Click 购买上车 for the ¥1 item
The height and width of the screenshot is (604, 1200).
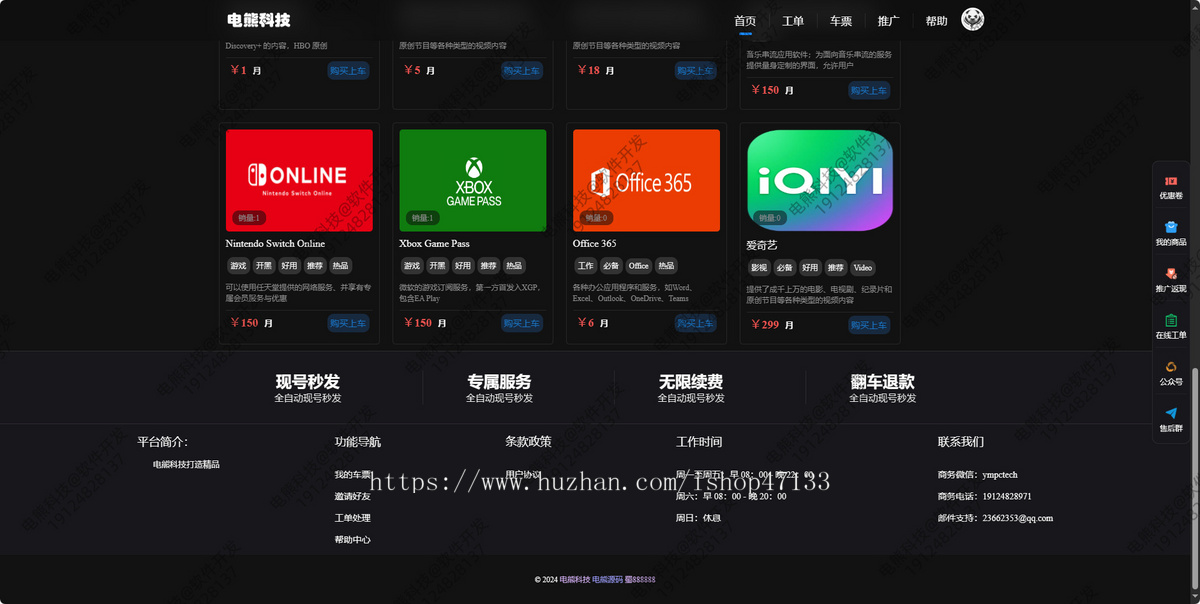coord(349,70)
